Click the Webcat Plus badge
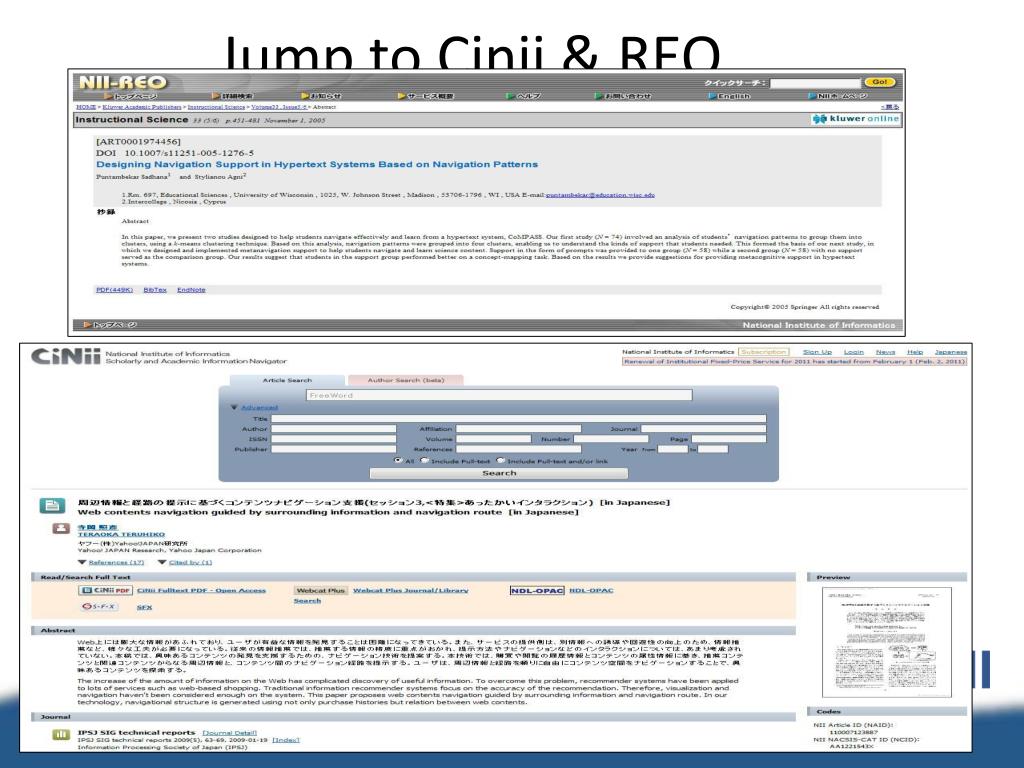 click(320, 590)
